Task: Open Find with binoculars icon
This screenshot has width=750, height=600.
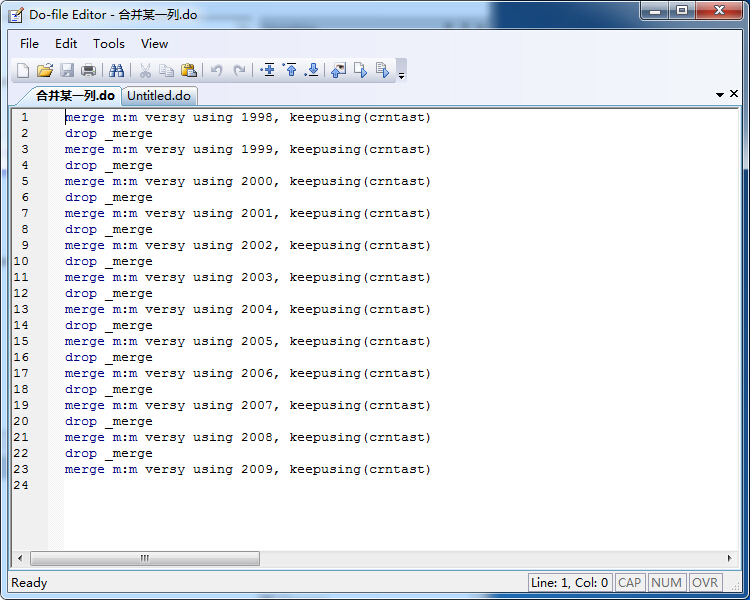Action: 116,70
